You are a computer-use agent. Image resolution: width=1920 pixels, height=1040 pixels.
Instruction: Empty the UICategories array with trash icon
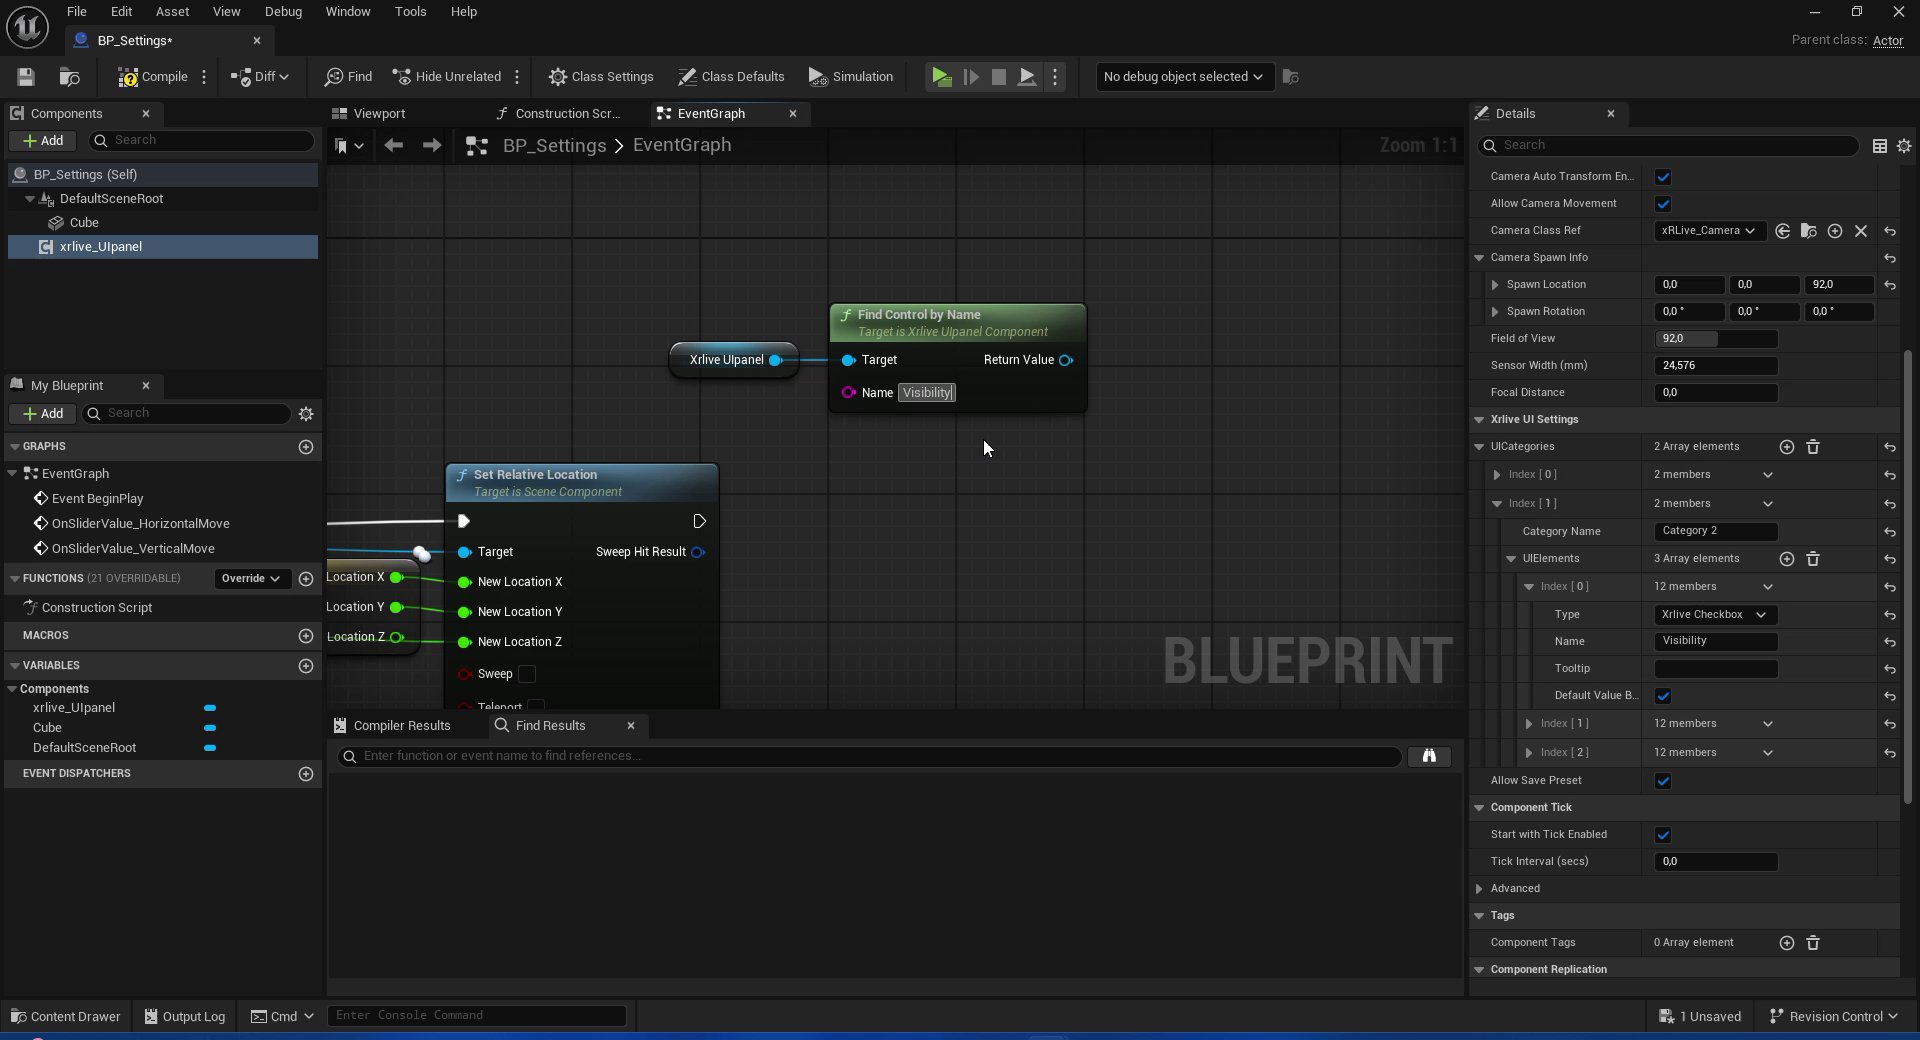1813,447
